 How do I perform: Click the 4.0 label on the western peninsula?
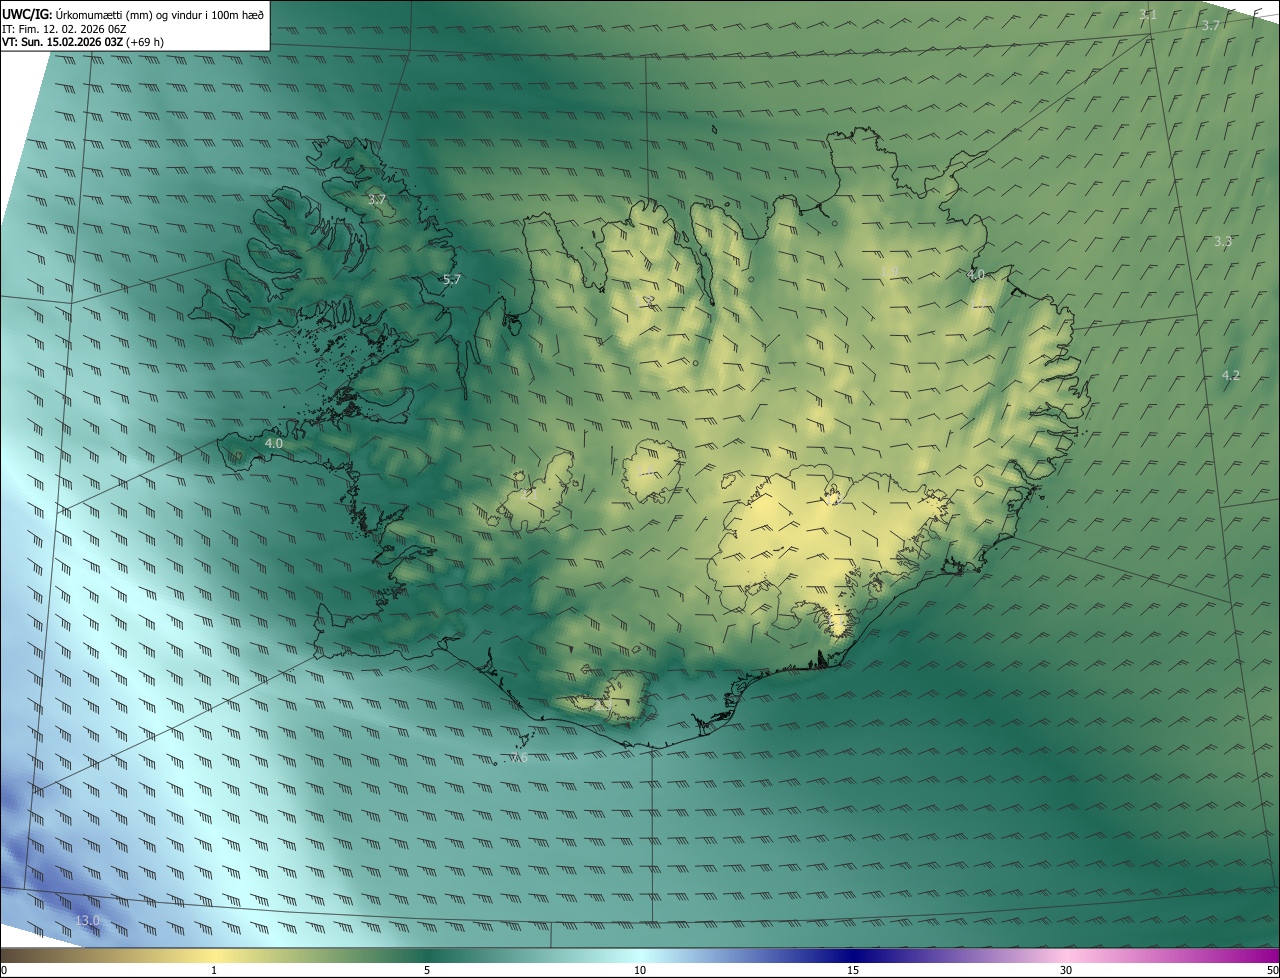pyautogui.click(x=274, y=443)
